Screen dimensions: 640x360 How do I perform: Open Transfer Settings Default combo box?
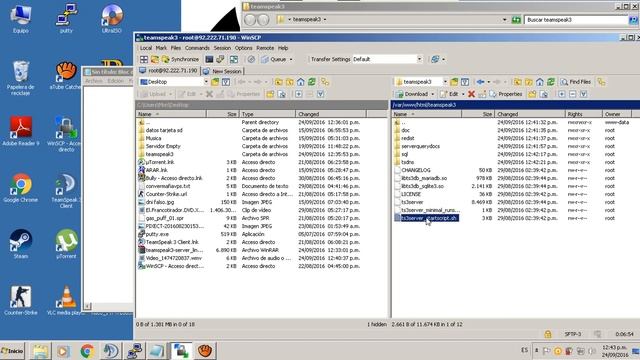point(387,59)
